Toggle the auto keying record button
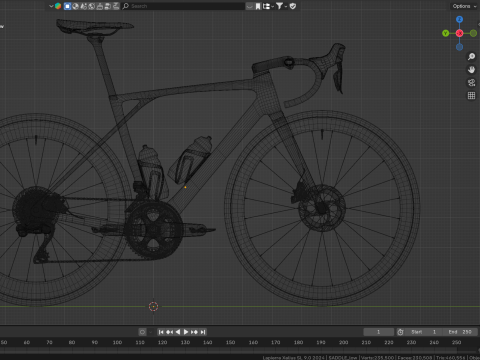Screen dimensions: 480x360 (142, 332)
